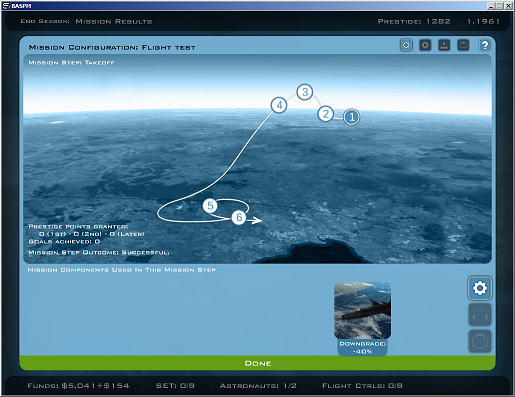Jump to mission step 6 marker
This screenshot has width=515, height=397.
click(x=239, y=217)
